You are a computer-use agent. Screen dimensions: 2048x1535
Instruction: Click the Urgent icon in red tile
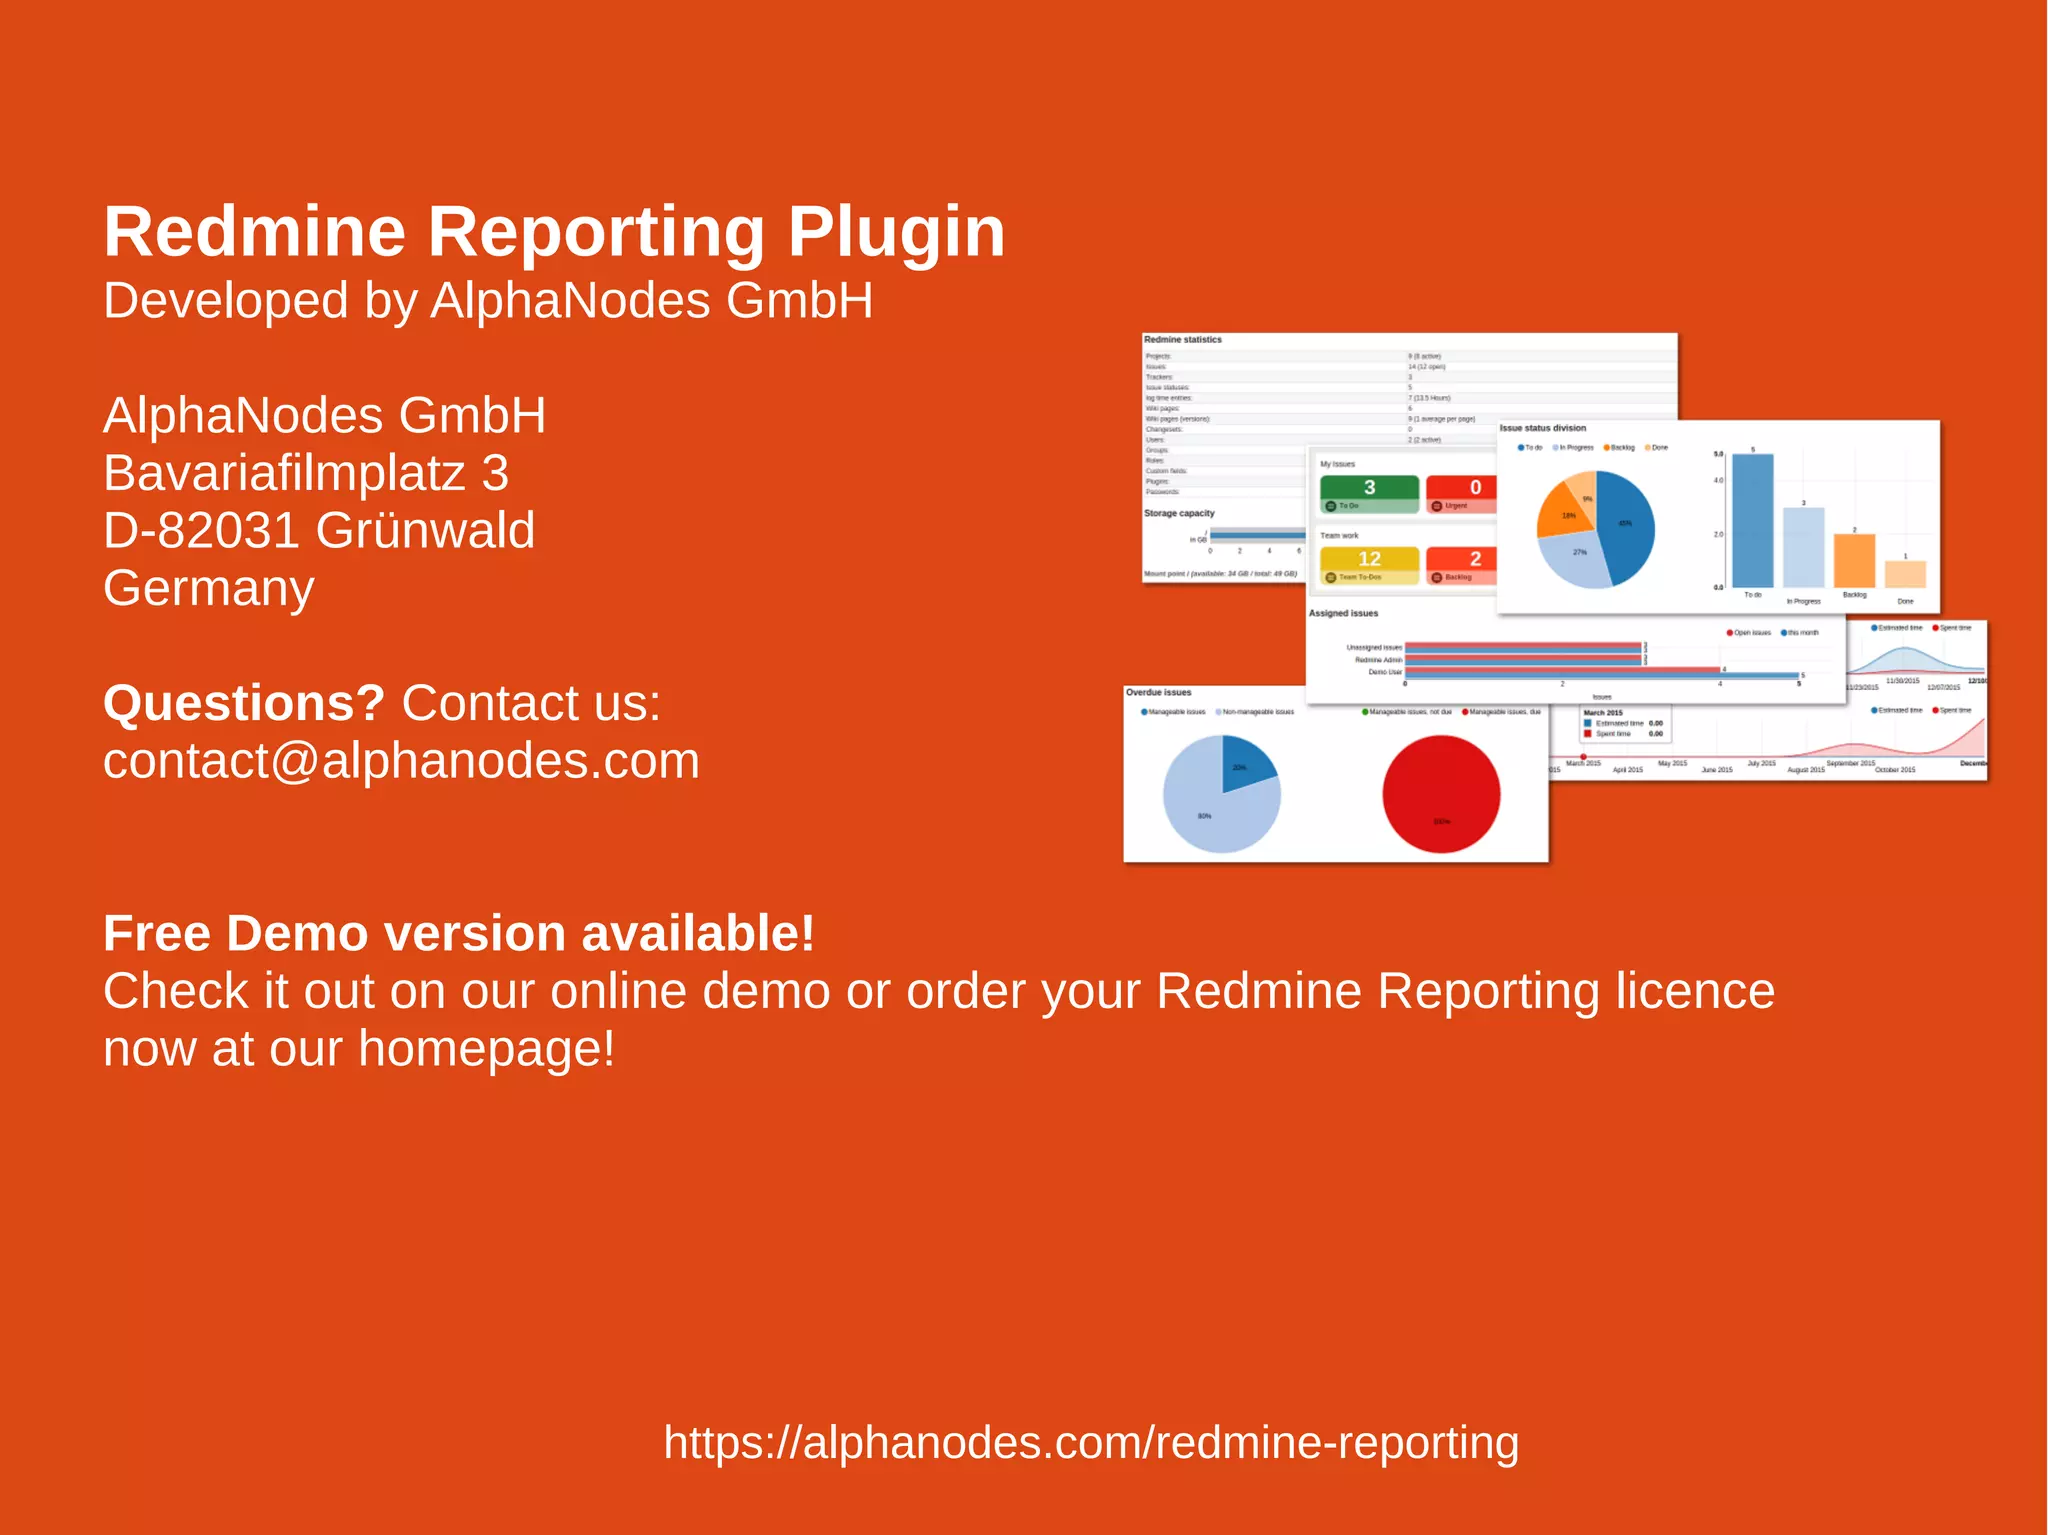tap(1437, 506)
